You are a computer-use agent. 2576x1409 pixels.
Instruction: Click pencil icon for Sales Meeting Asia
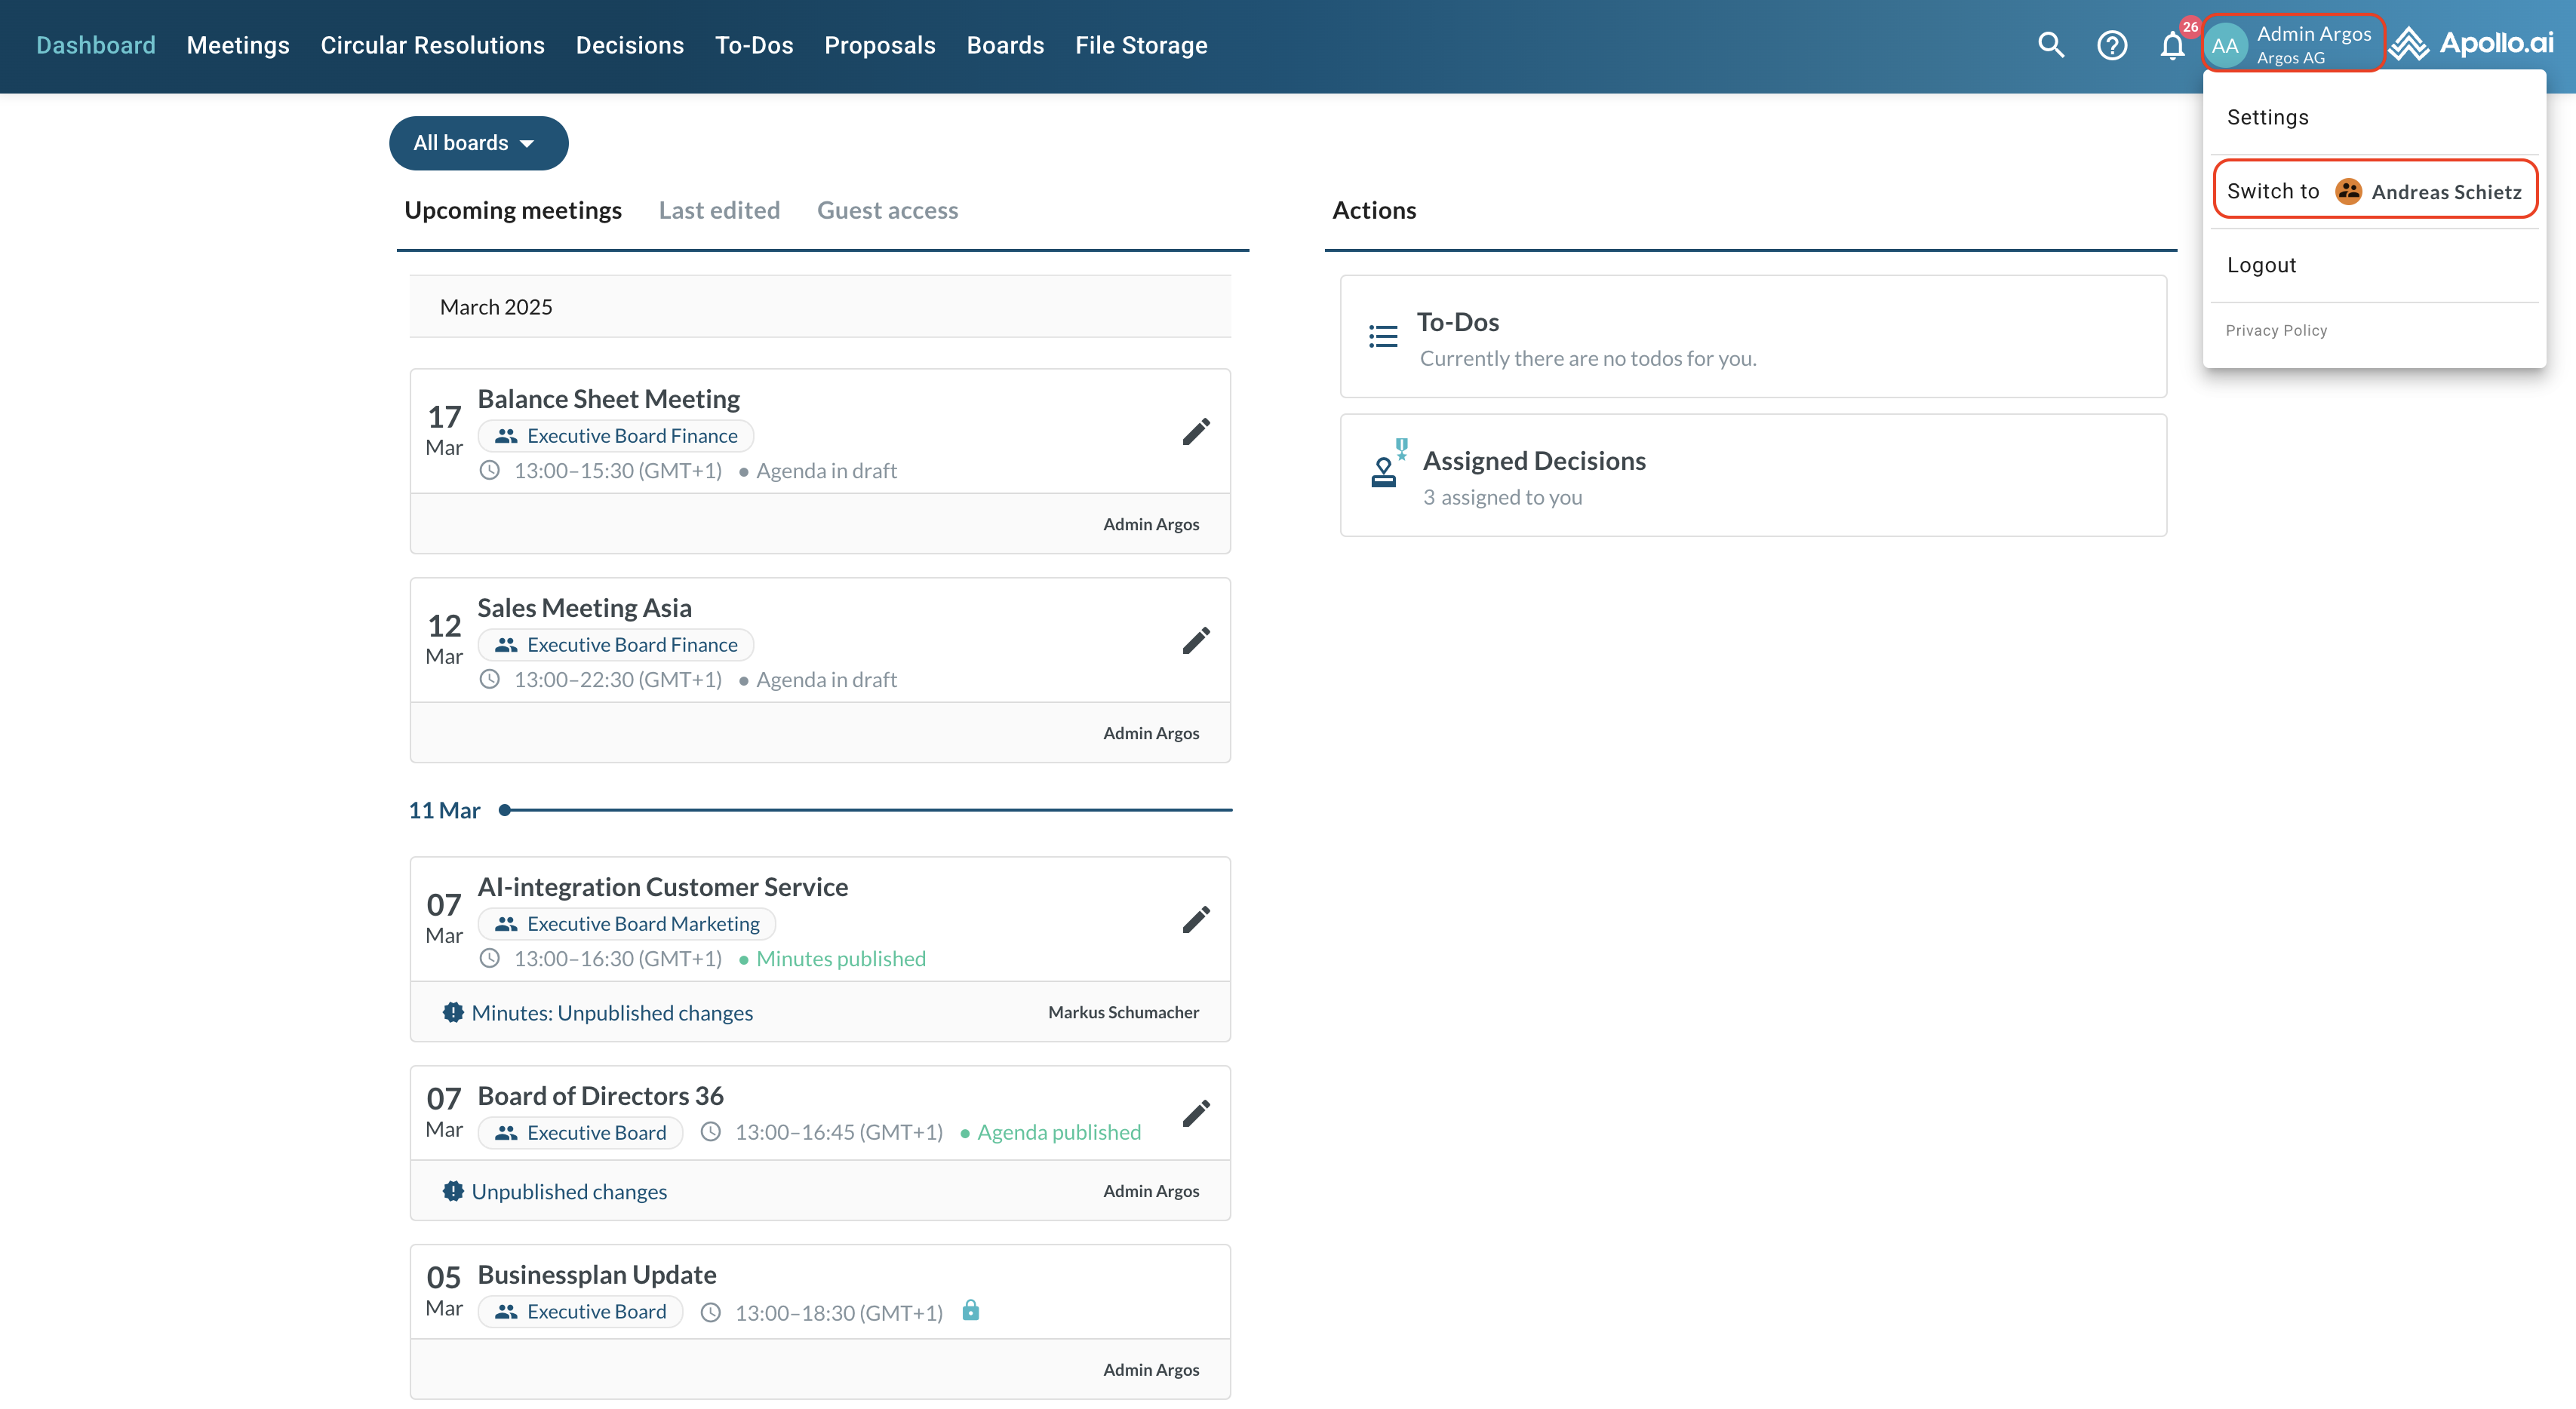1196,641
